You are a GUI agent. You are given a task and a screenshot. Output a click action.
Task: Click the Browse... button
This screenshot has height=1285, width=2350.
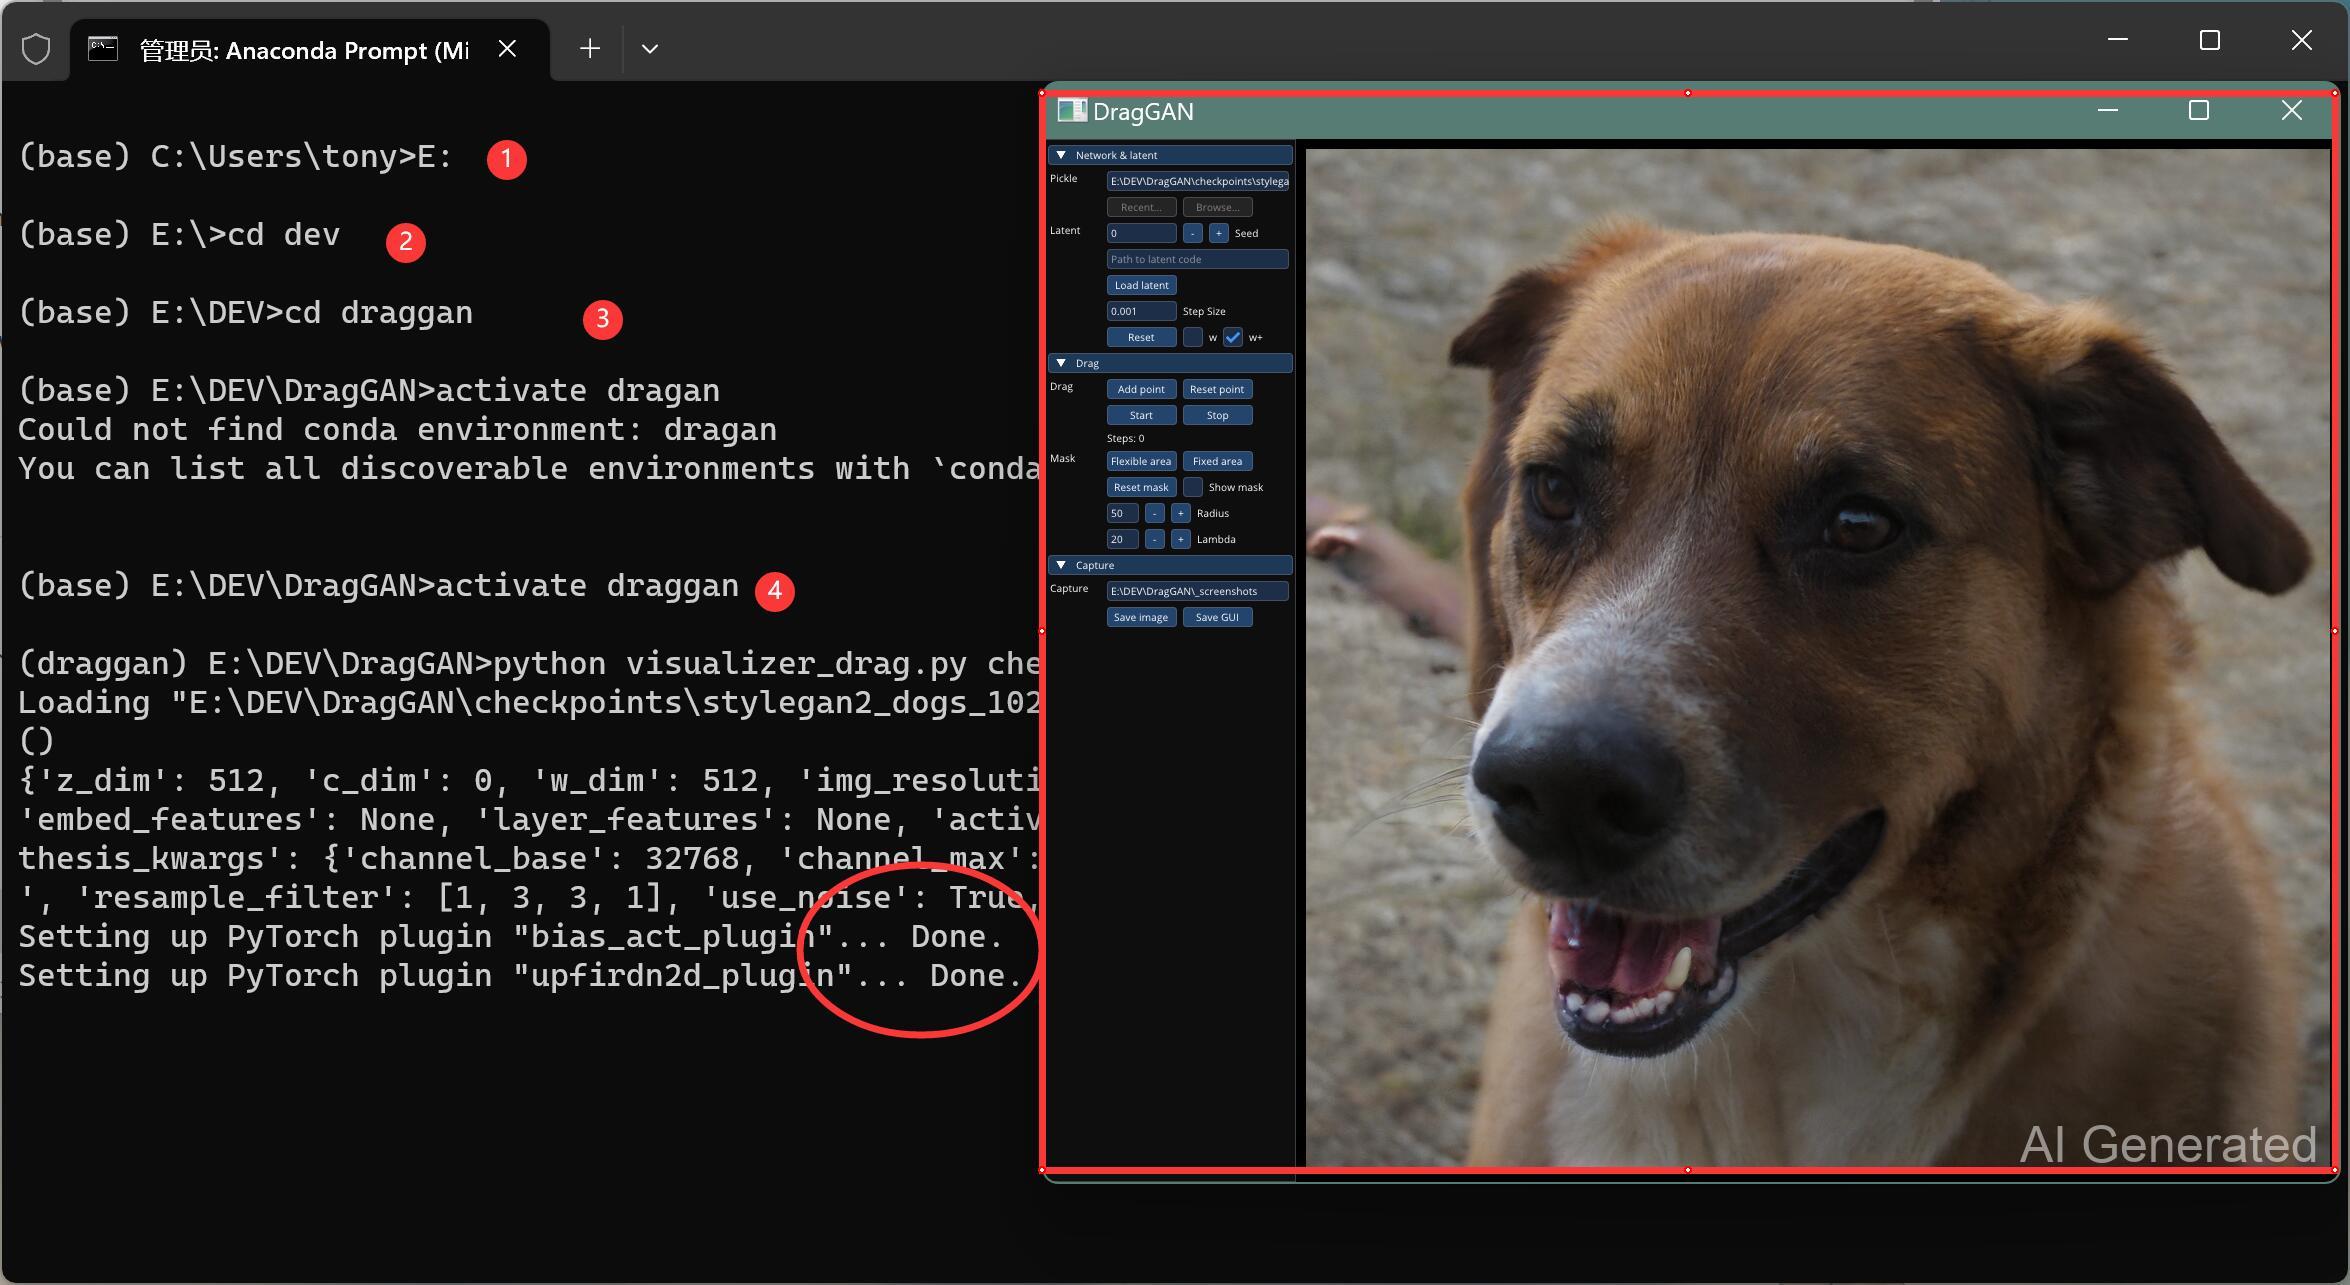coord(1217,207)
